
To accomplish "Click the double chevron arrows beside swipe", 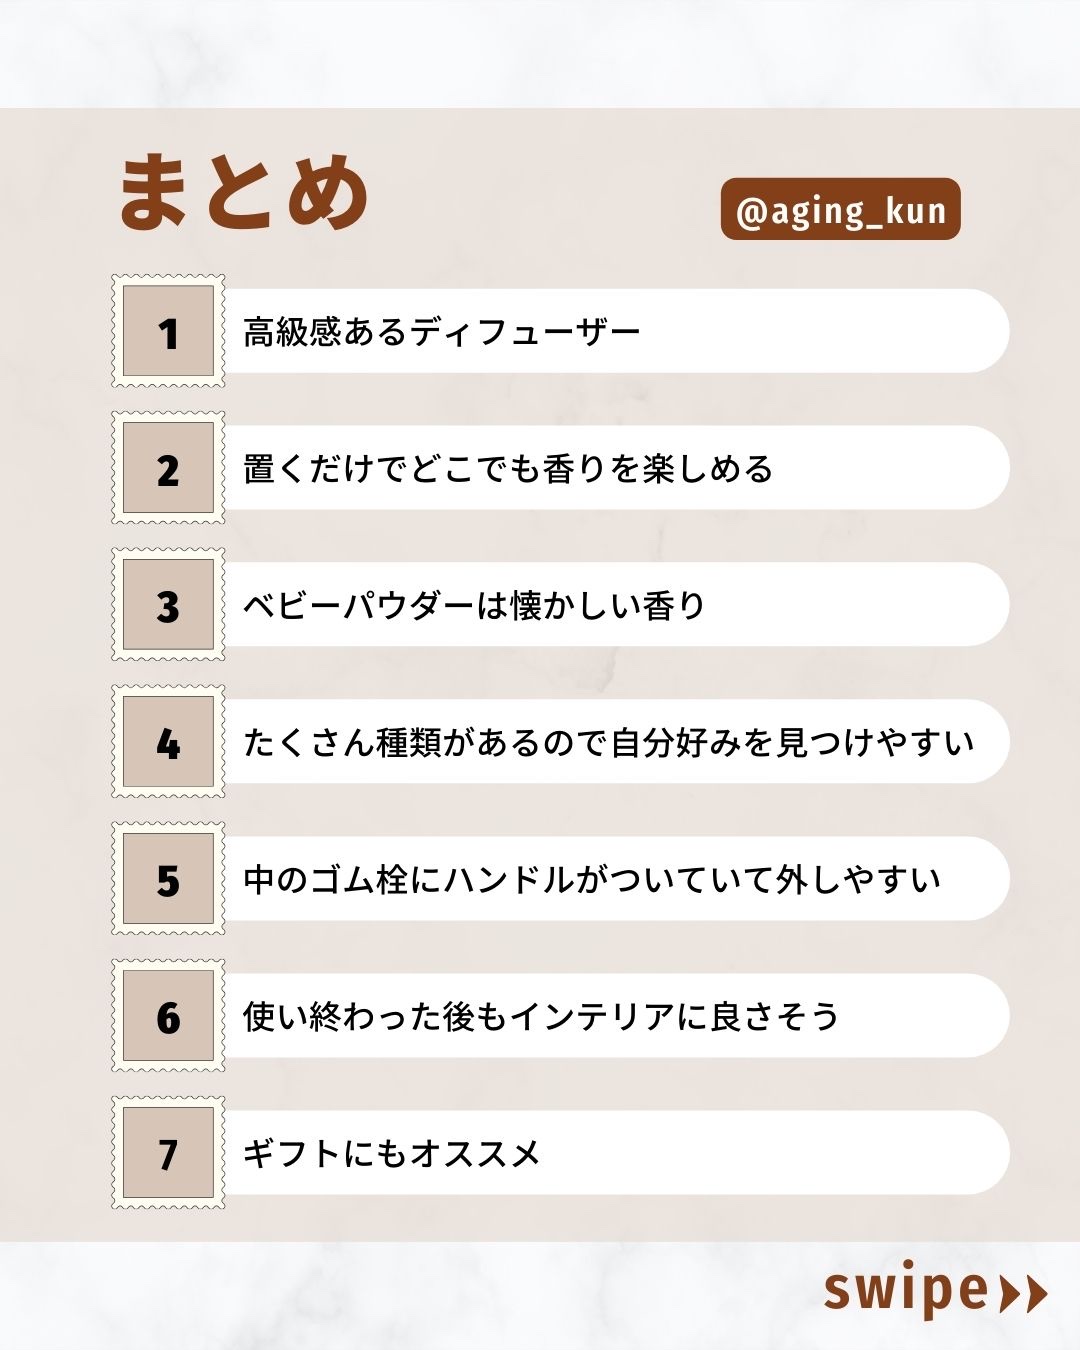I will 1023,1293.
